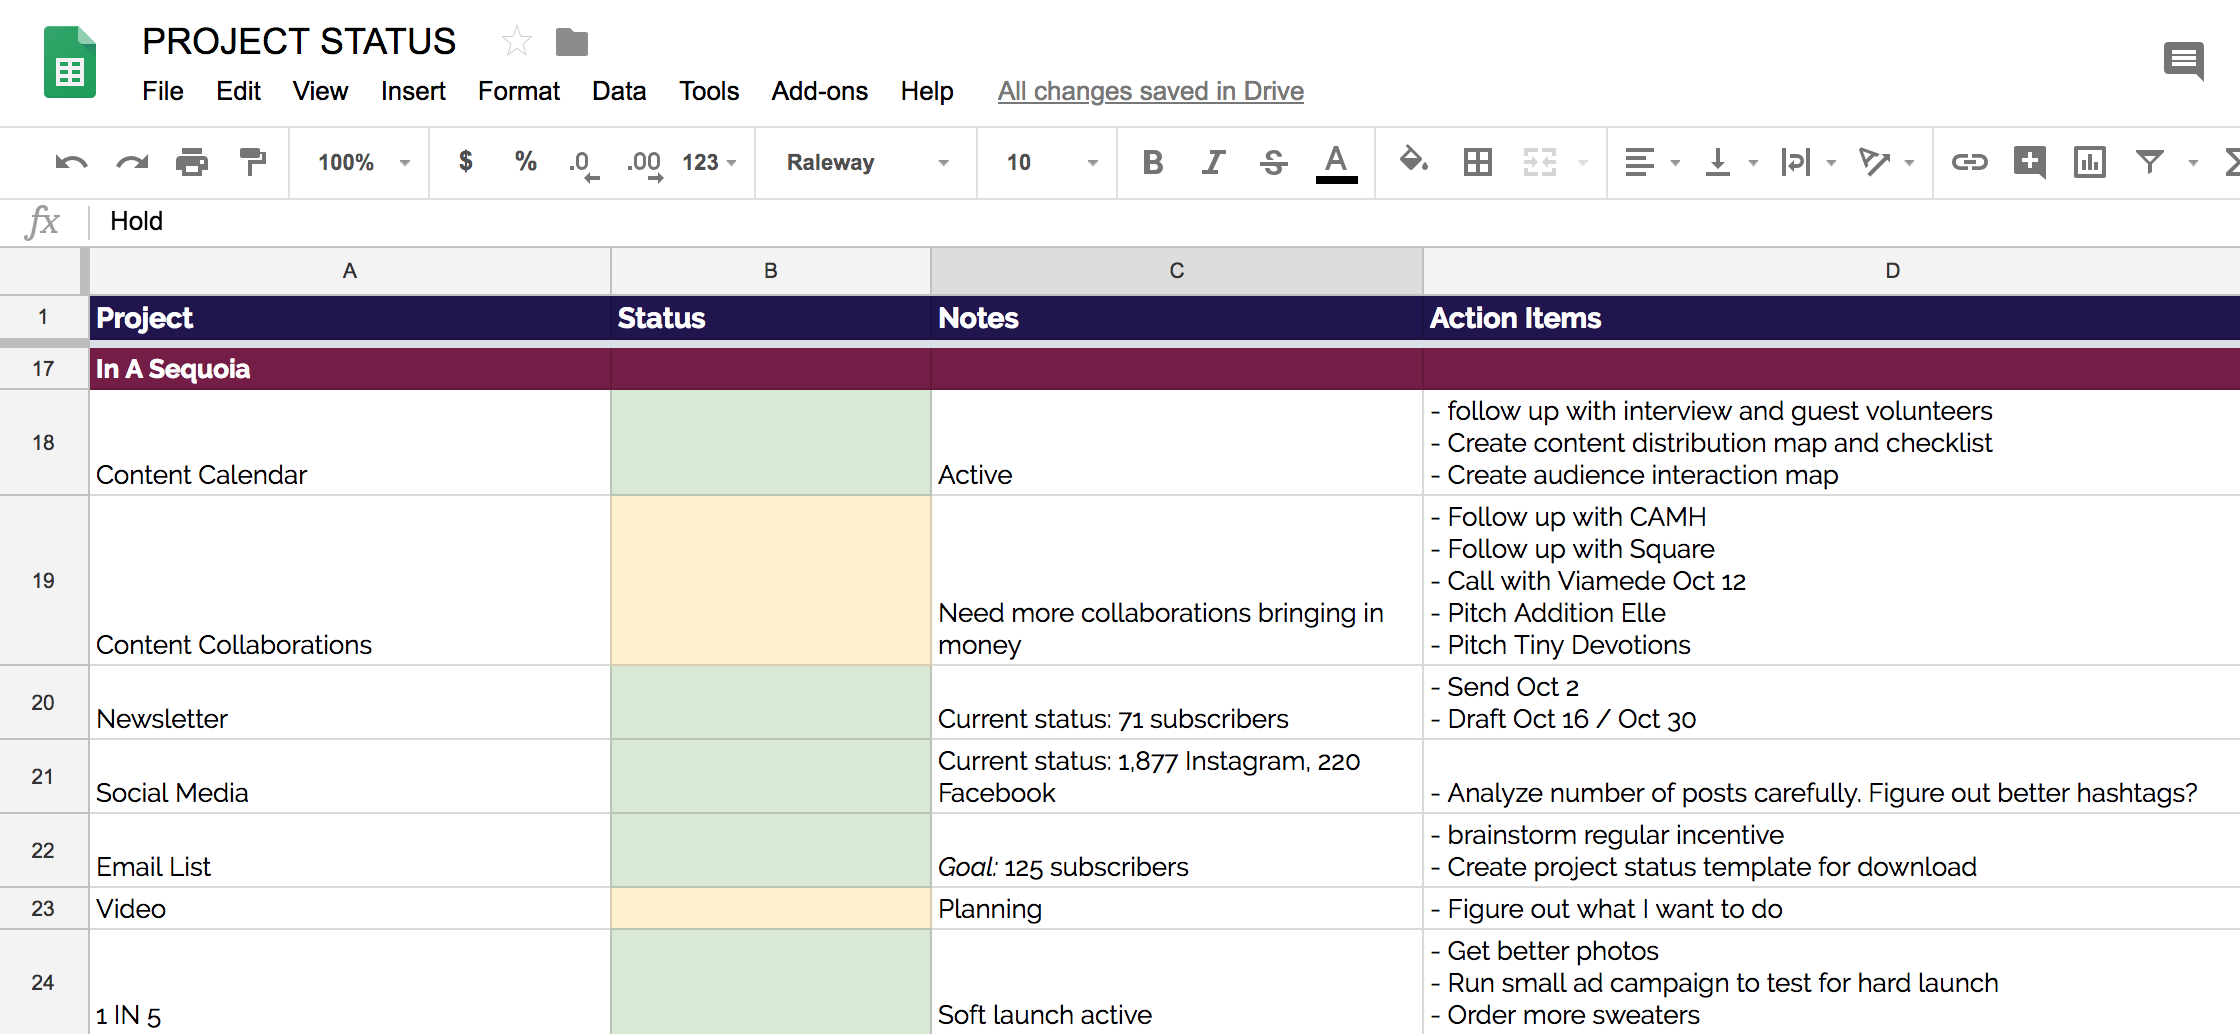Image resolution: width=2240 pixels, height=1034 pixels.
Task: Format as percent
Action: coord(526,161)
